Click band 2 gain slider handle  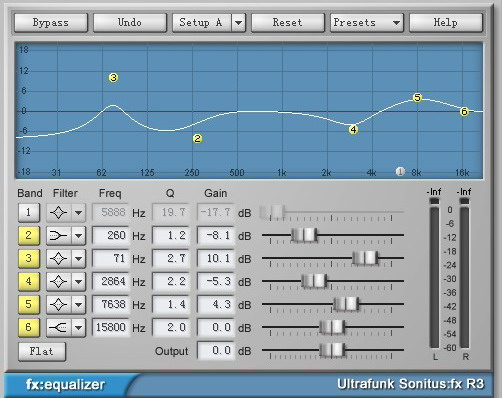304,235
